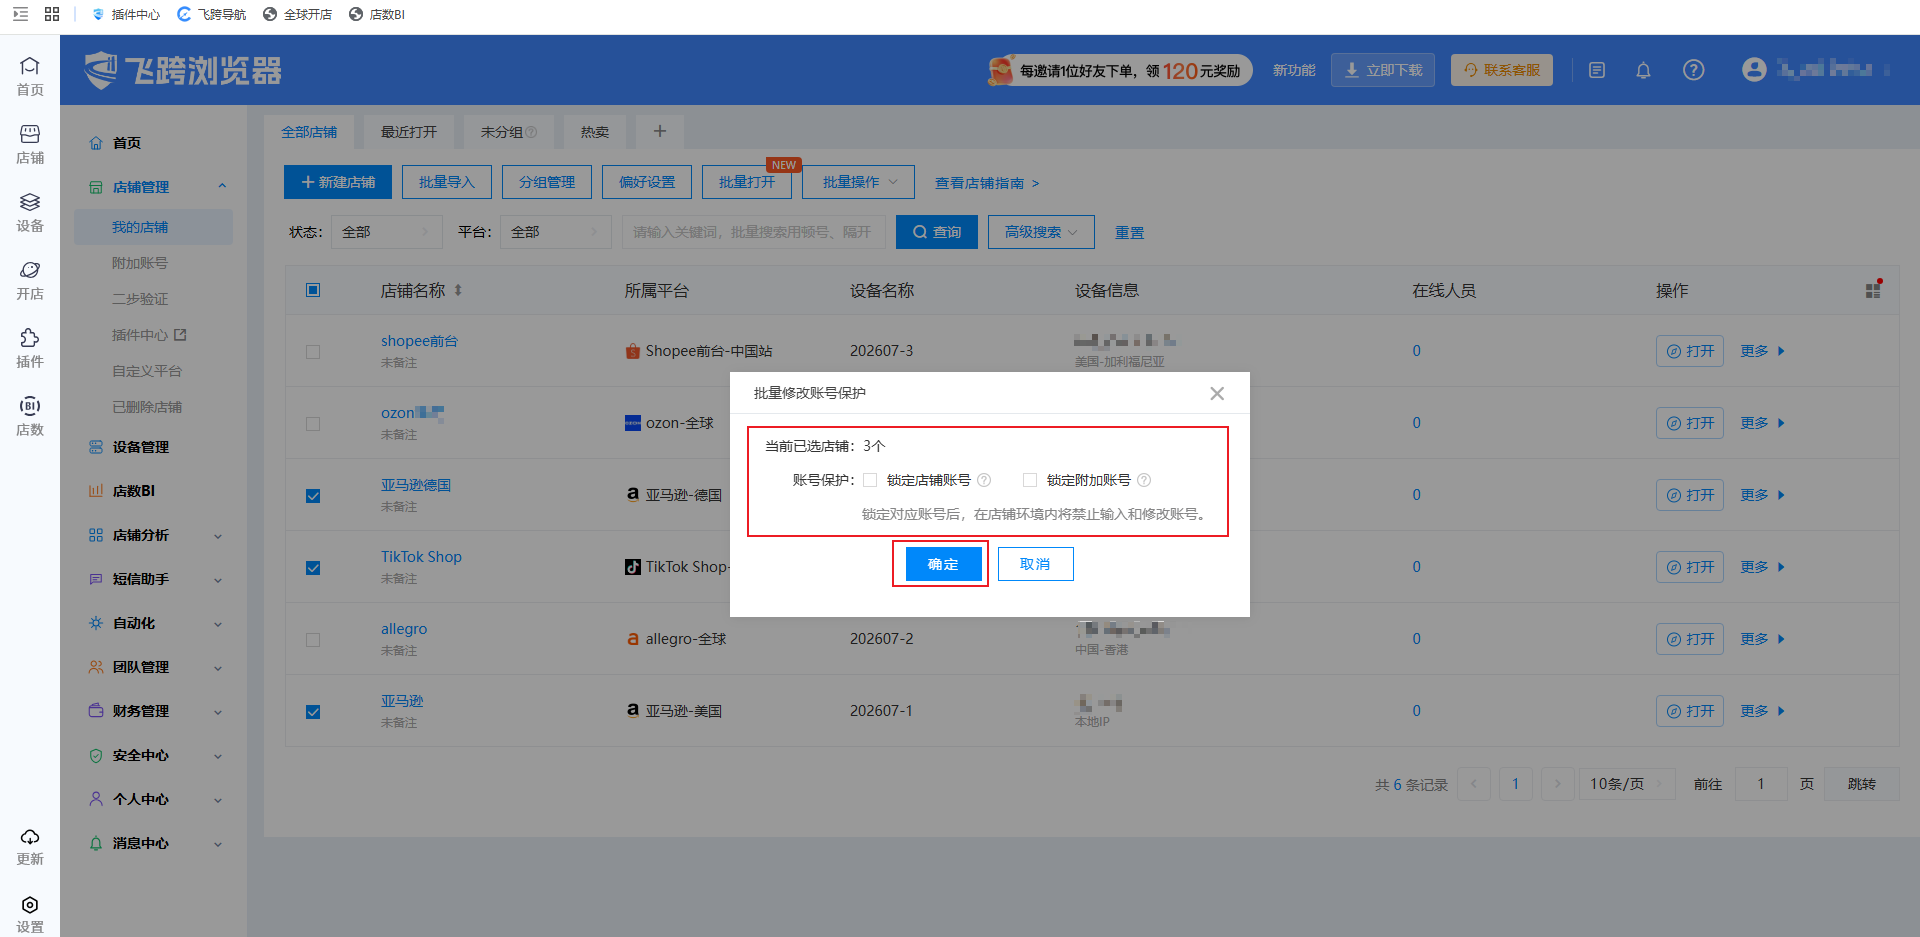Click the 查询 search button
Viewport: 1920px width, 937px height.
coord(937,232)
